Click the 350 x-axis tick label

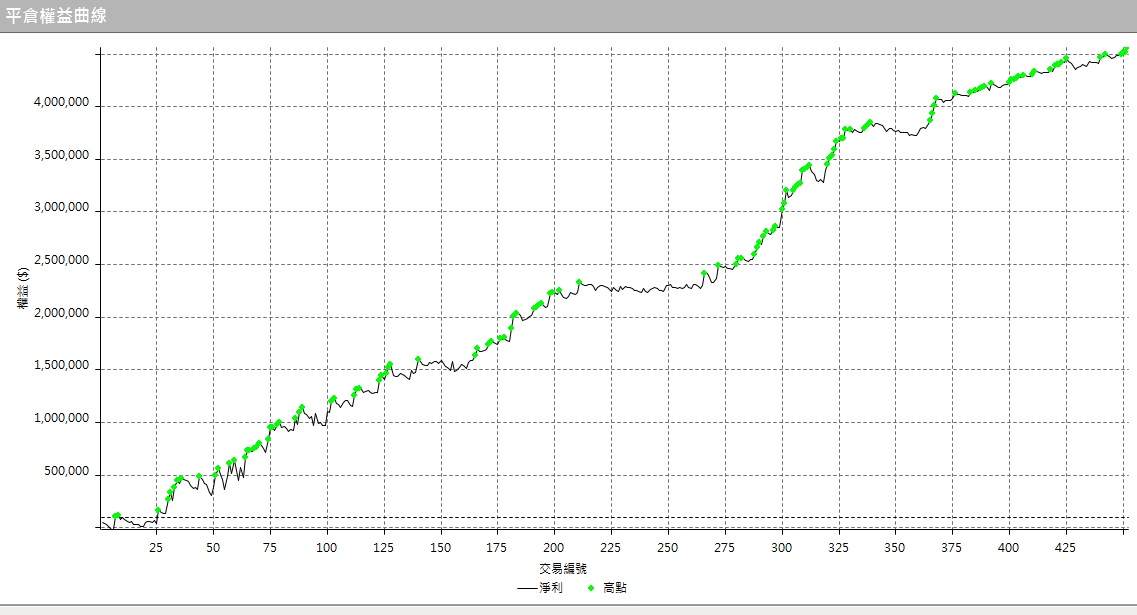tap(894, 548)
